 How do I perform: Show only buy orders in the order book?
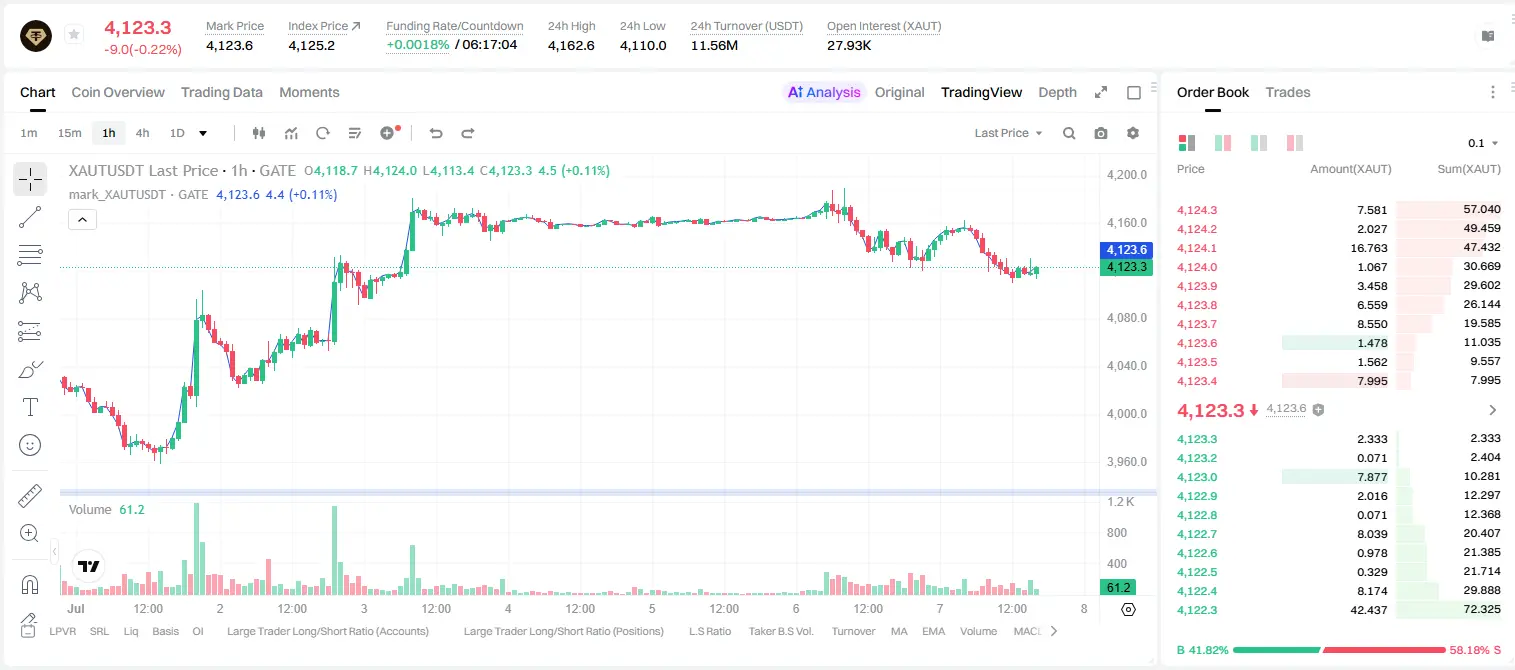[x=1259, y=143]
